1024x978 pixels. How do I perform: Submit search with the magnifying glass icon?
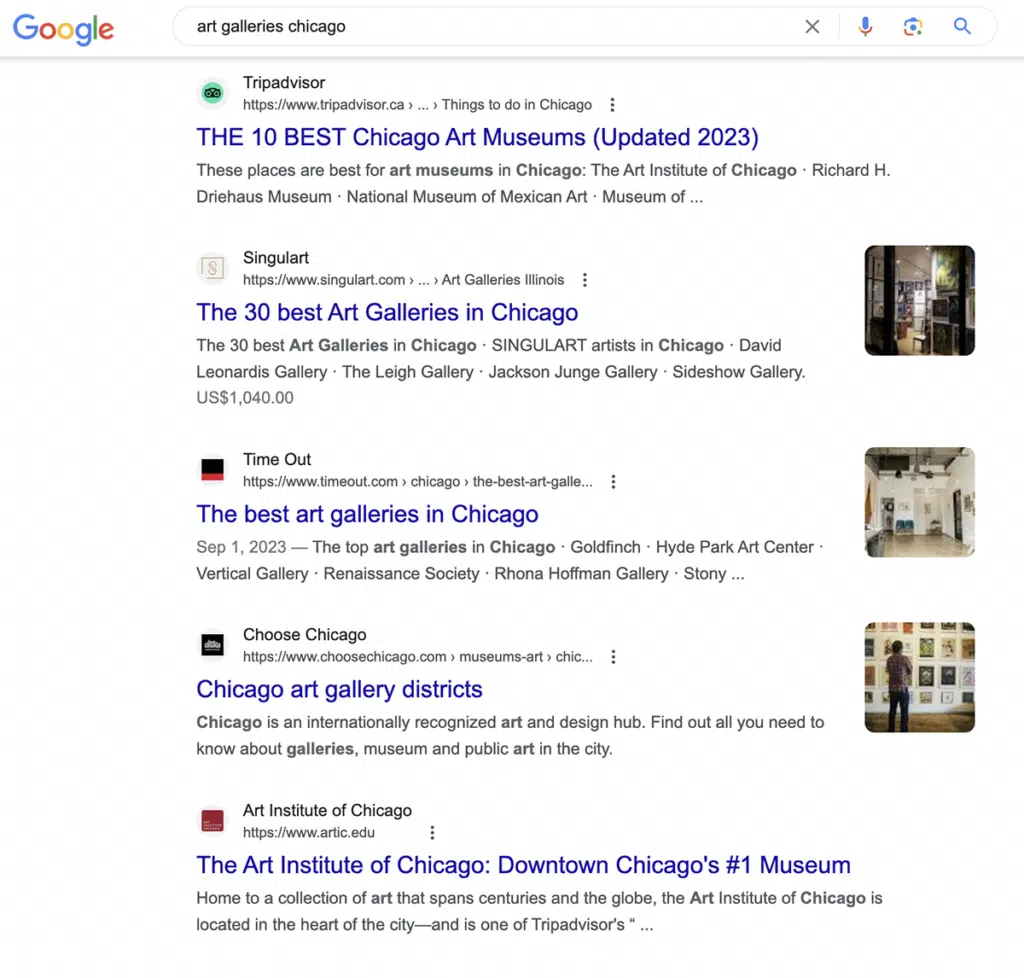pyautogui.click(x=962, y=26)
